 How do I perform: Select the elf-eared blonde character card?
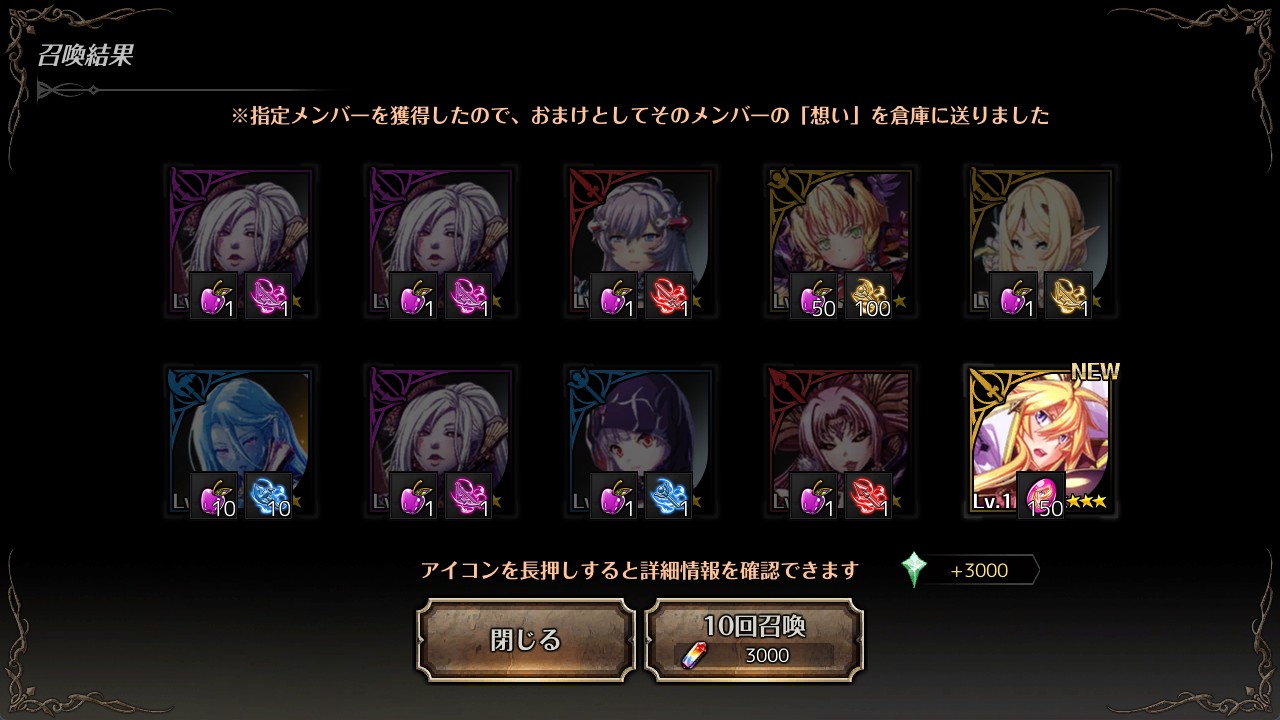pyautogui.click(x=1041, y=242)
